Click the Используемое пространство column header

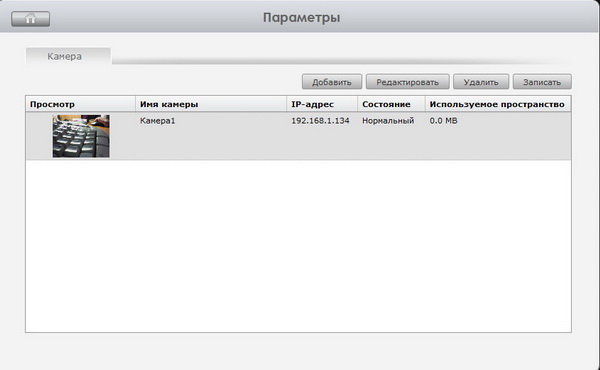[498, 104]
